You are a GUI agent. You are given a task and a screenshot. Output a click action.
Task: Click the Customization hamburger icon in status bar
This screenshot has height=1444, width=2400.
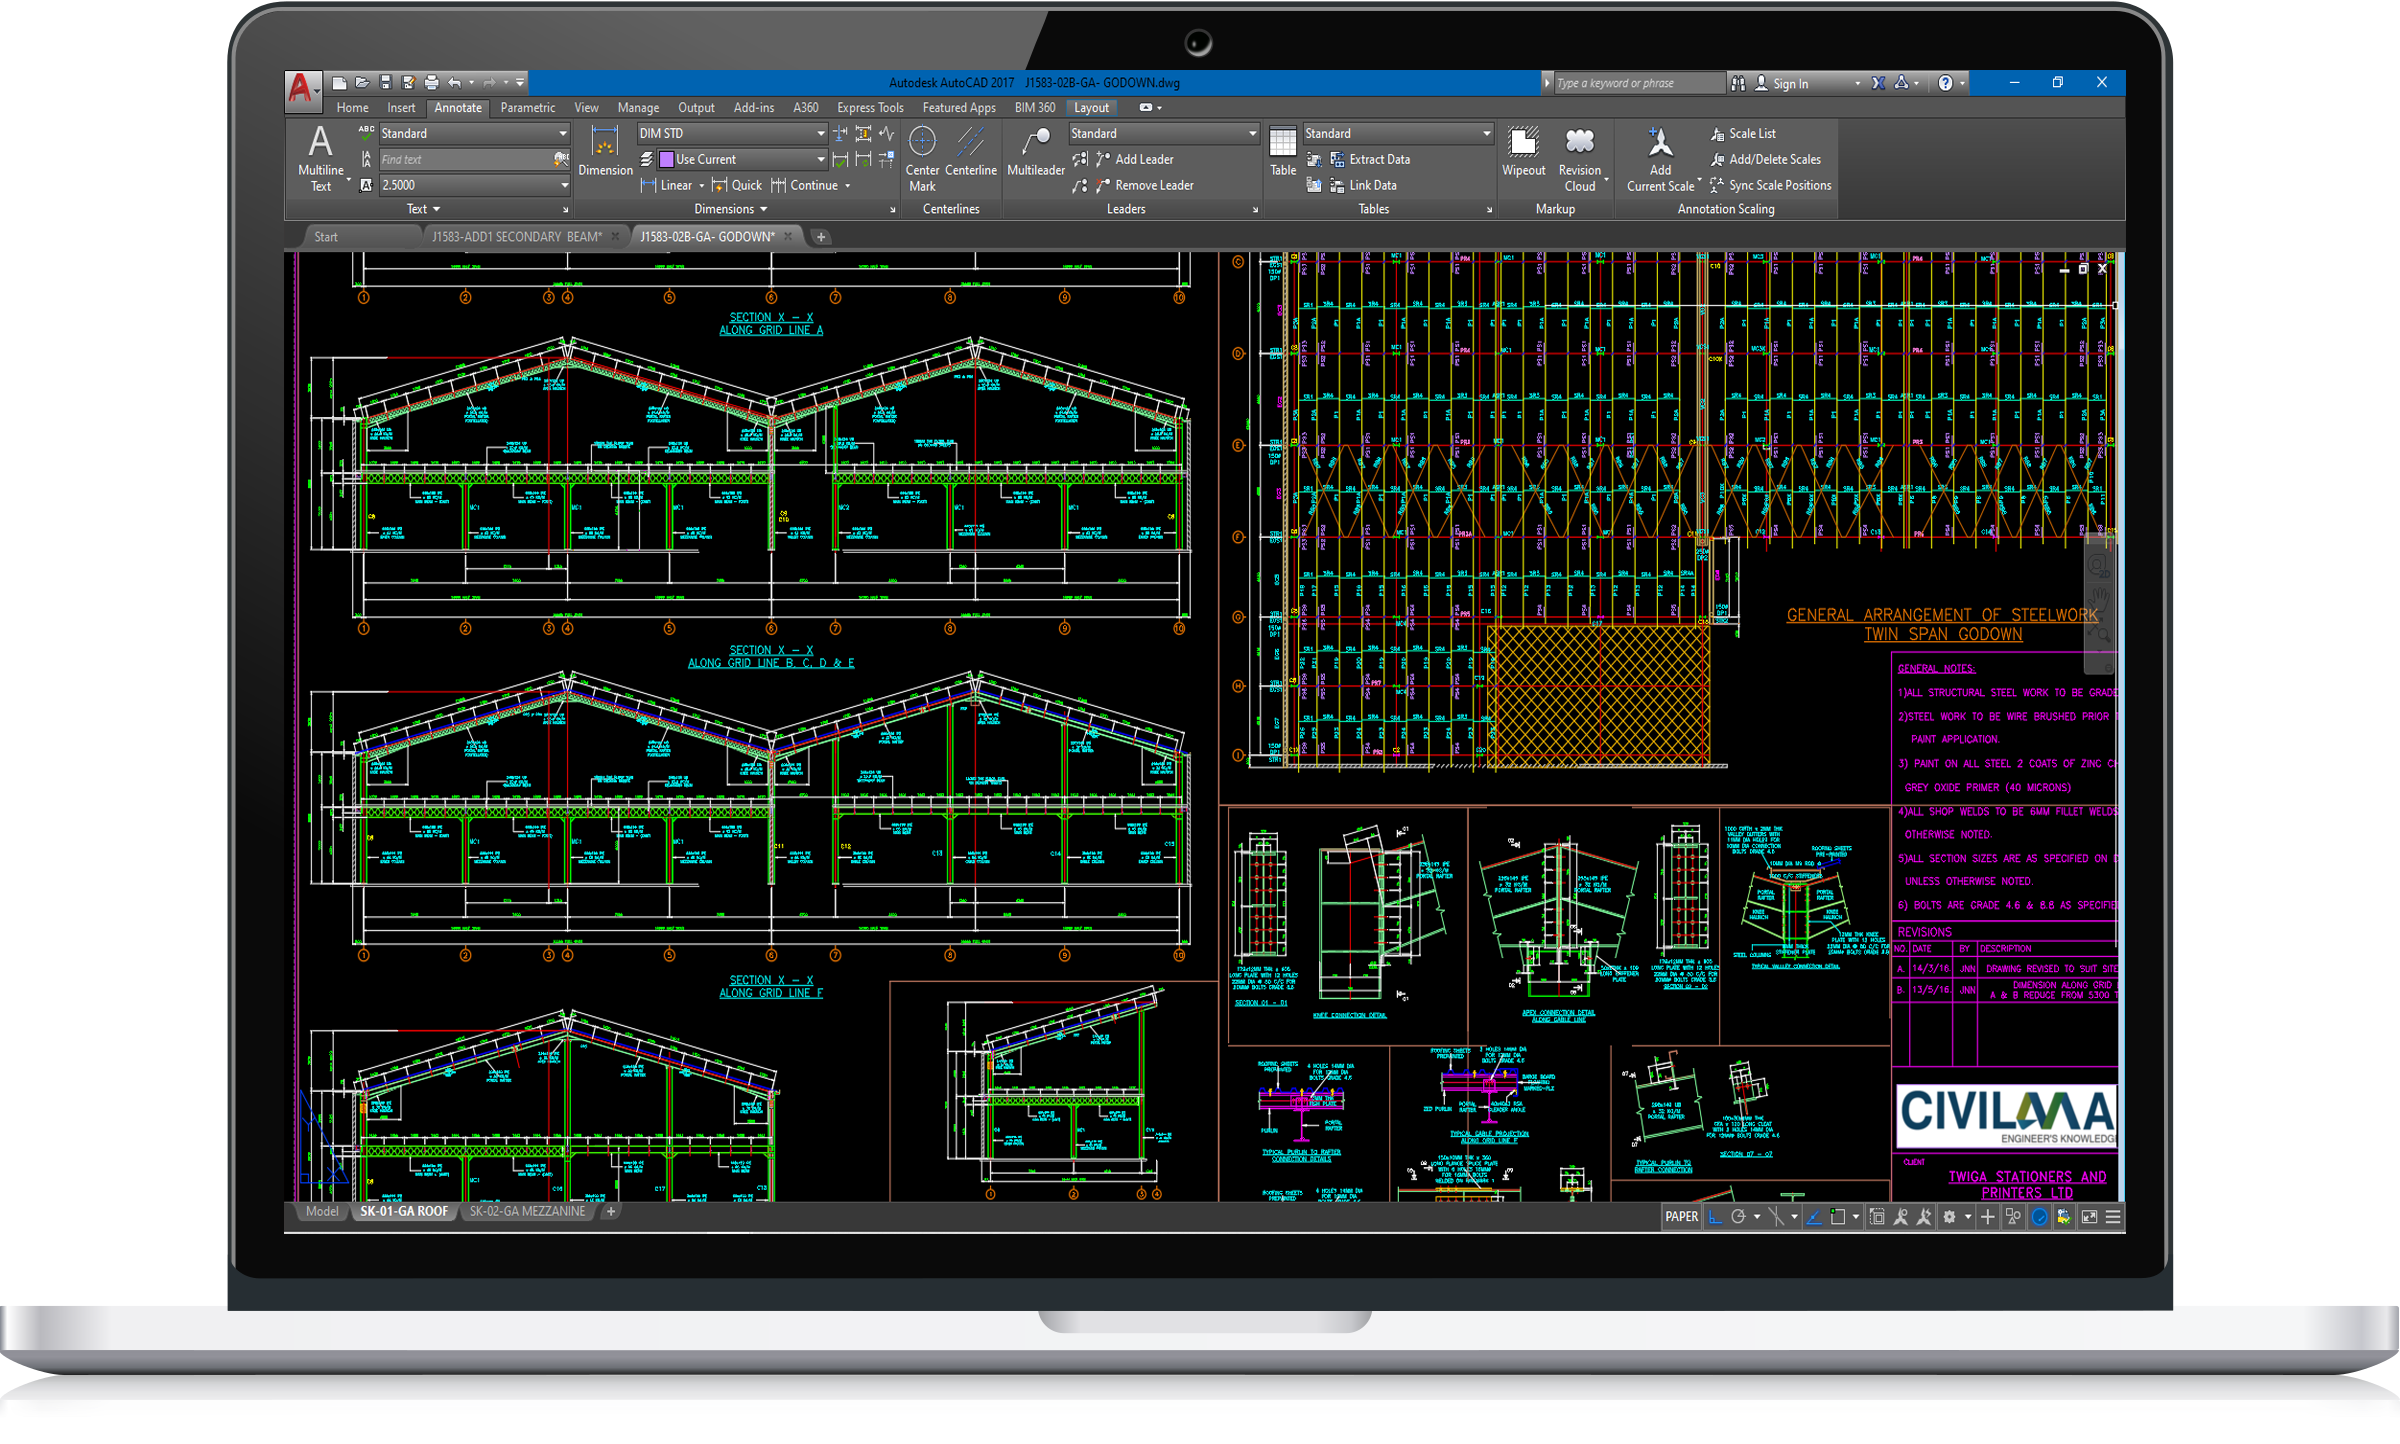tap(2113, 1217)
